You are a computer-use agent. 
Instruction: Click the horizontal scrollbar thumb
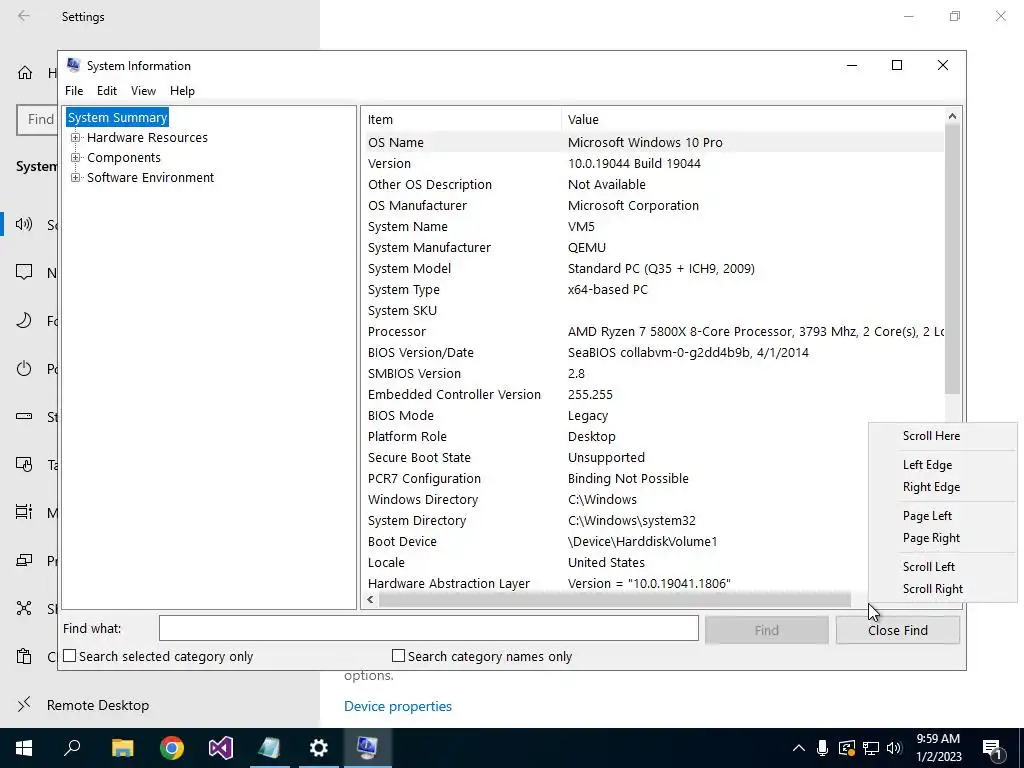click(615, 600)
